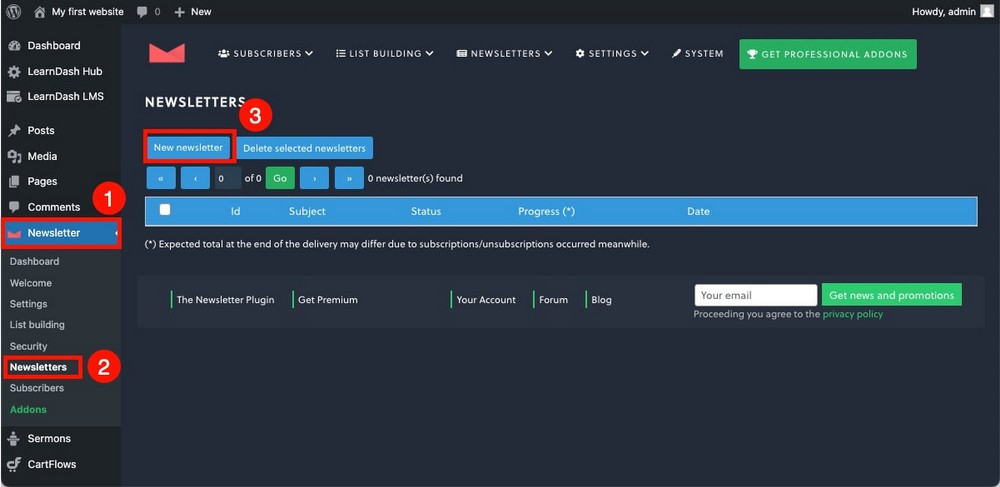Screen dimensions: 1000x487
Task: Click the WordPress logo icon
Action: pyautogui.click(x=13, y=12)
